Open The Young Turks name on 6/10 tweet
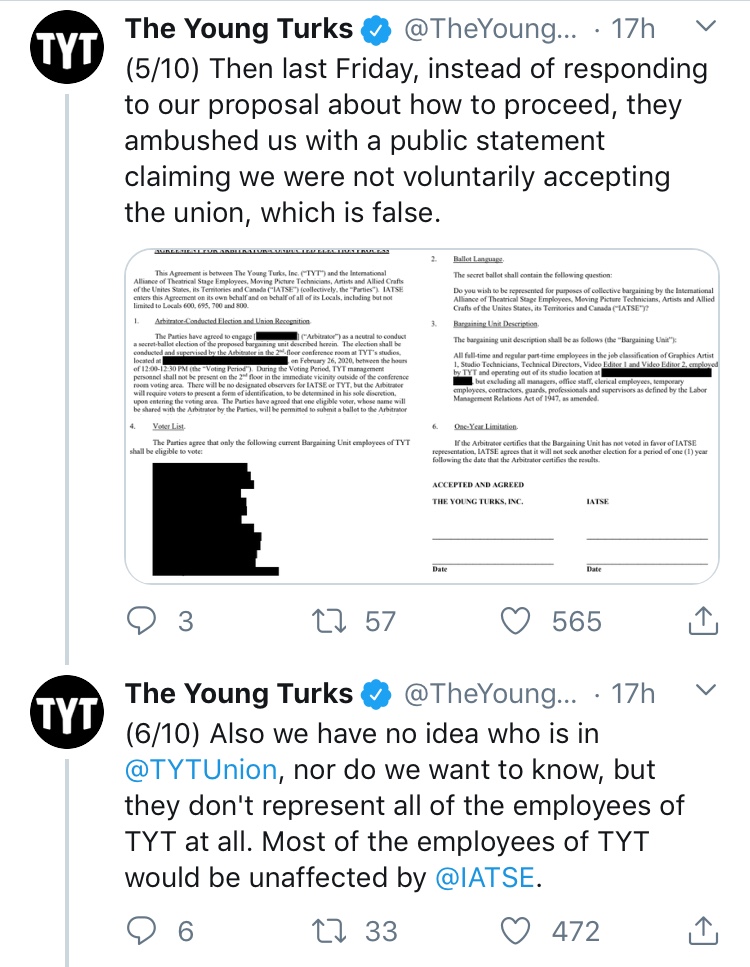Image resolution: width=750 pixels, height=967 pixels. [x=239, y=693]
